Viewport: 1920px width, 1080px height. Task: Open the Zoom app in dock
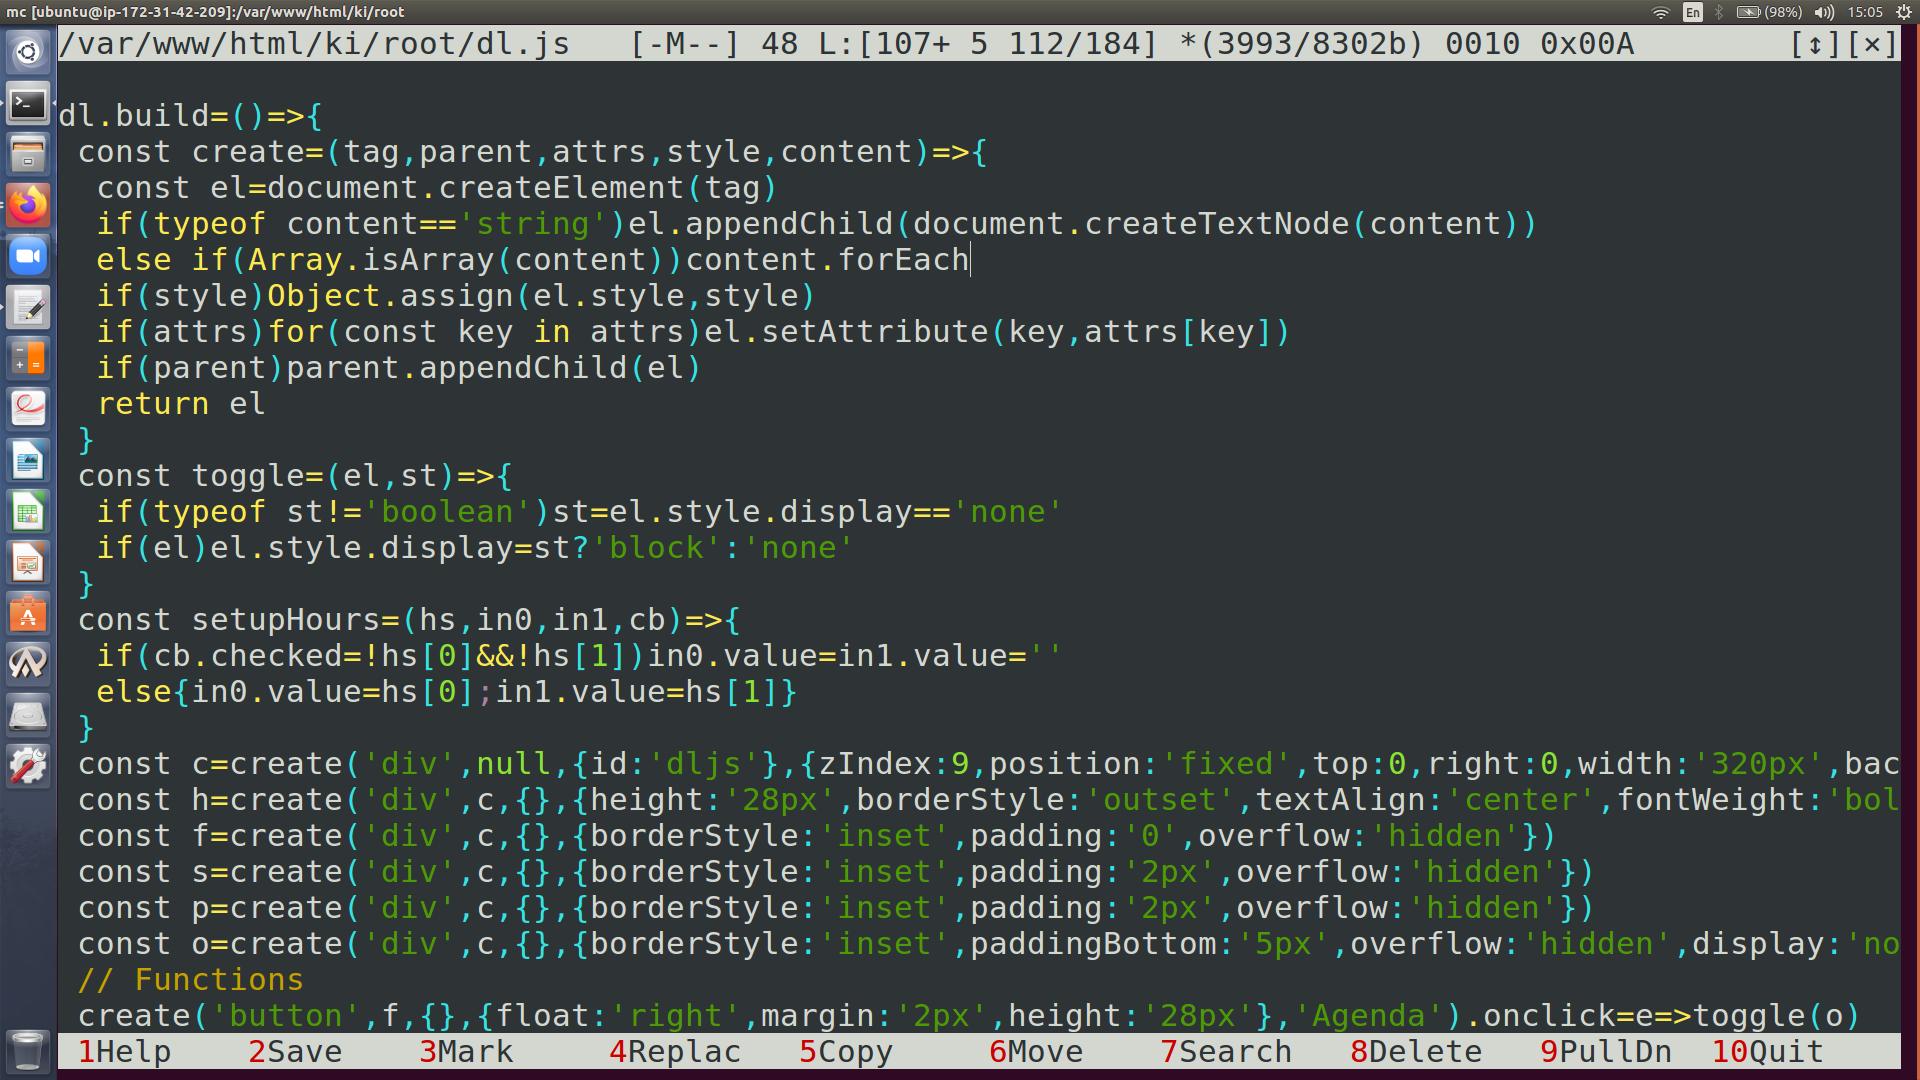[28, 257]
